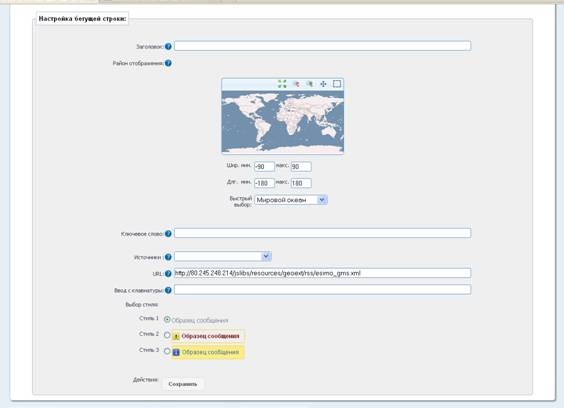Click the green zoom-to-full-extent map icon
The width and height of the screenshot is (564, 408).
tap(282, 84)
